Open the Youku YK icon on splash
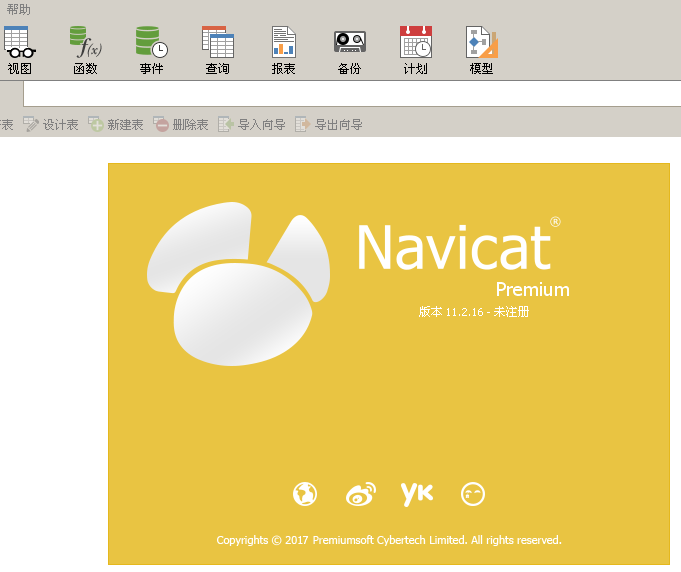Viewport: 681px width, 572px height. tap(417, 494)
